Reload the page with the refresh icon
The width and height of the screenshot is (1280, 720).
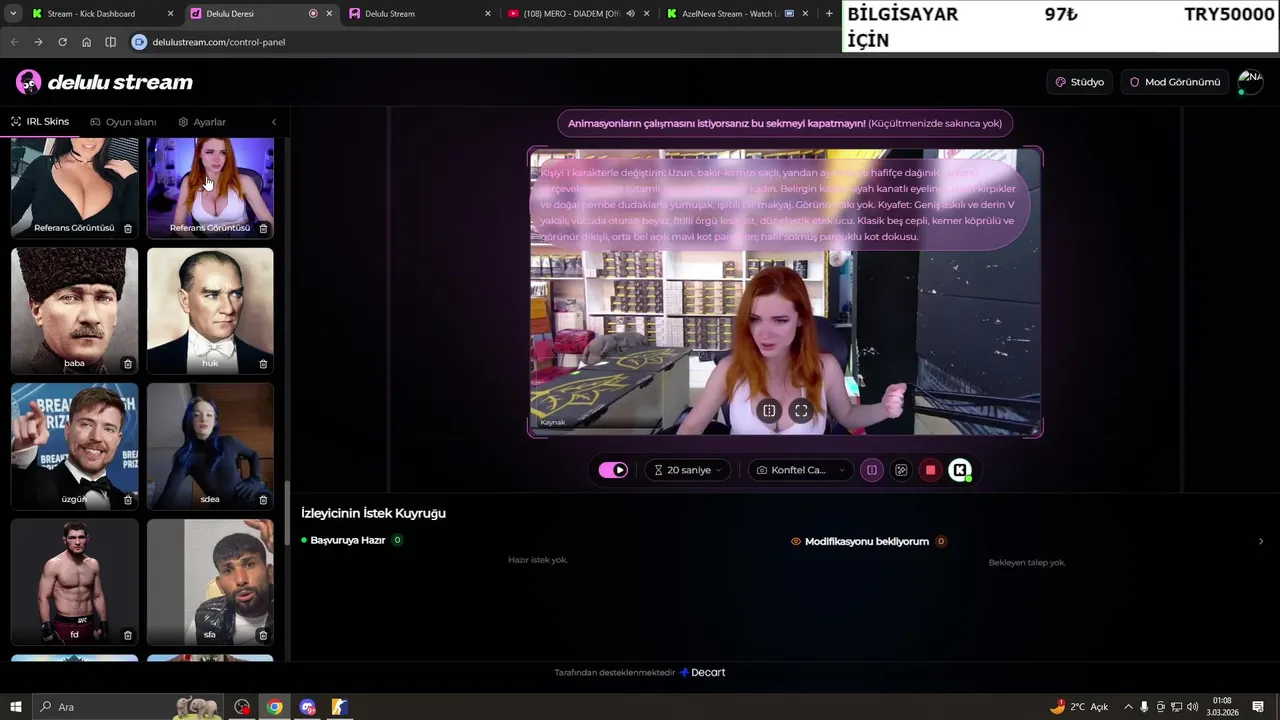[x=62, y=42]
